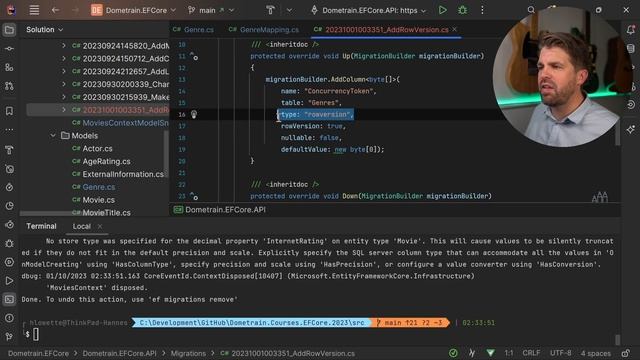Start debugging with the bug icon
This screenshot has height=360, width=640.
point(462,10)
